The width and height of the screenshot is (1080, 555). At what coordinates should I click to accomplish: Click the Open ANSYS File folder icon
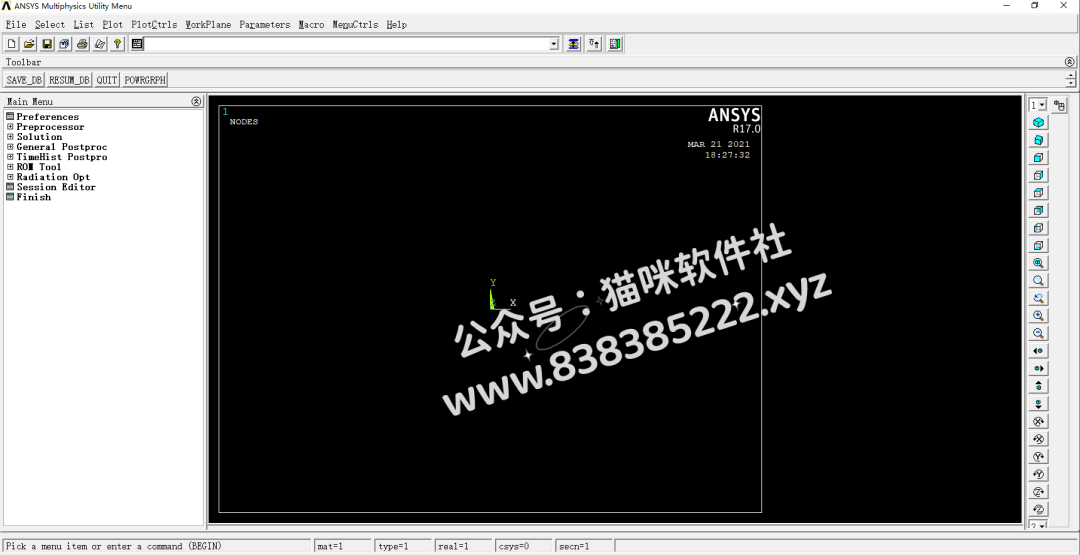29,44
